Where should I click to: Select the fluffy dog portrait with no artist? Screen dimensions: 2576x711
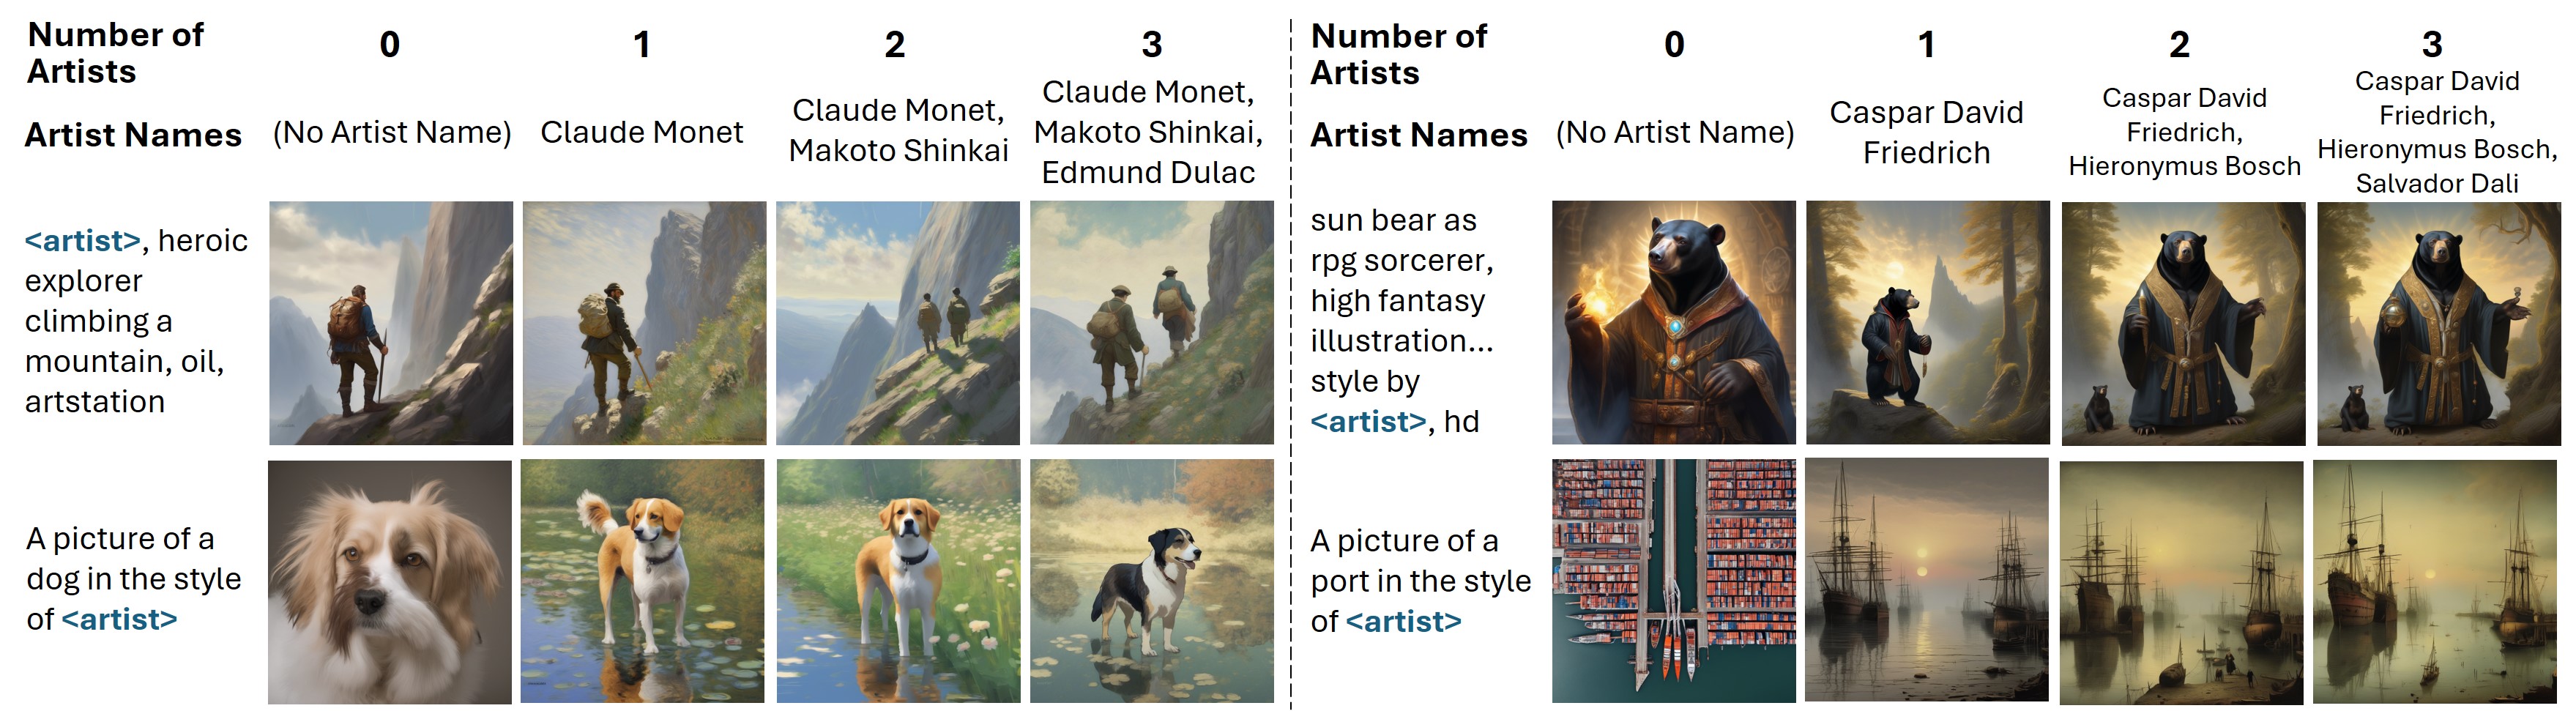click(390, 582)
